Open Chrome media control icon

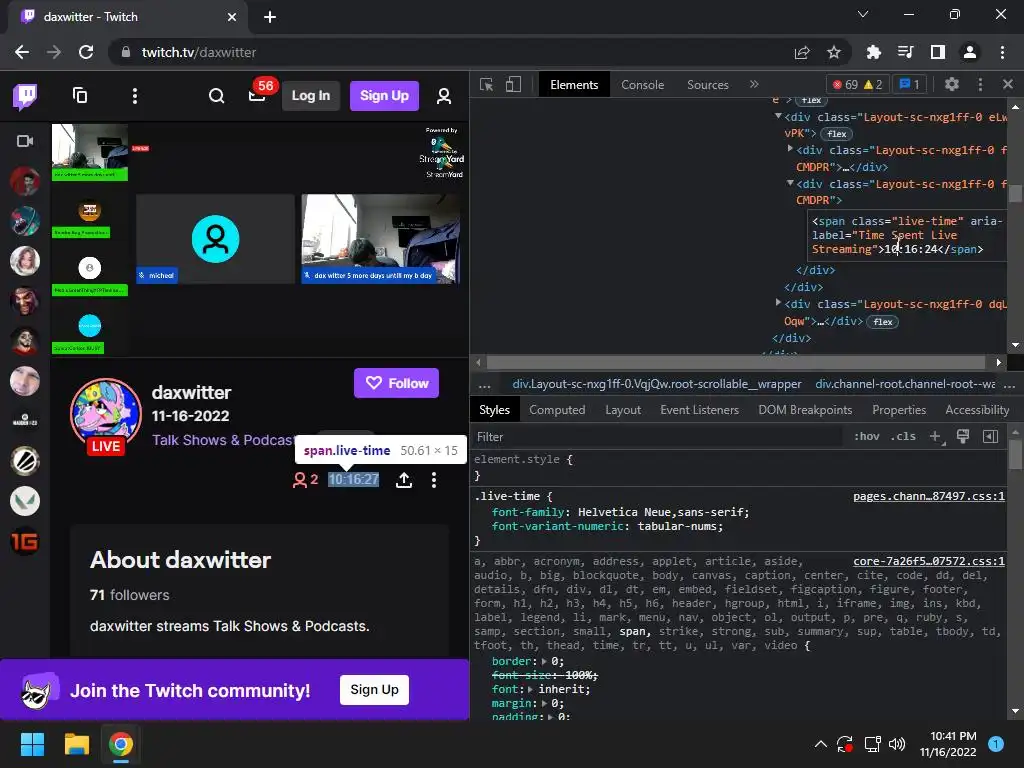(905, 52)
